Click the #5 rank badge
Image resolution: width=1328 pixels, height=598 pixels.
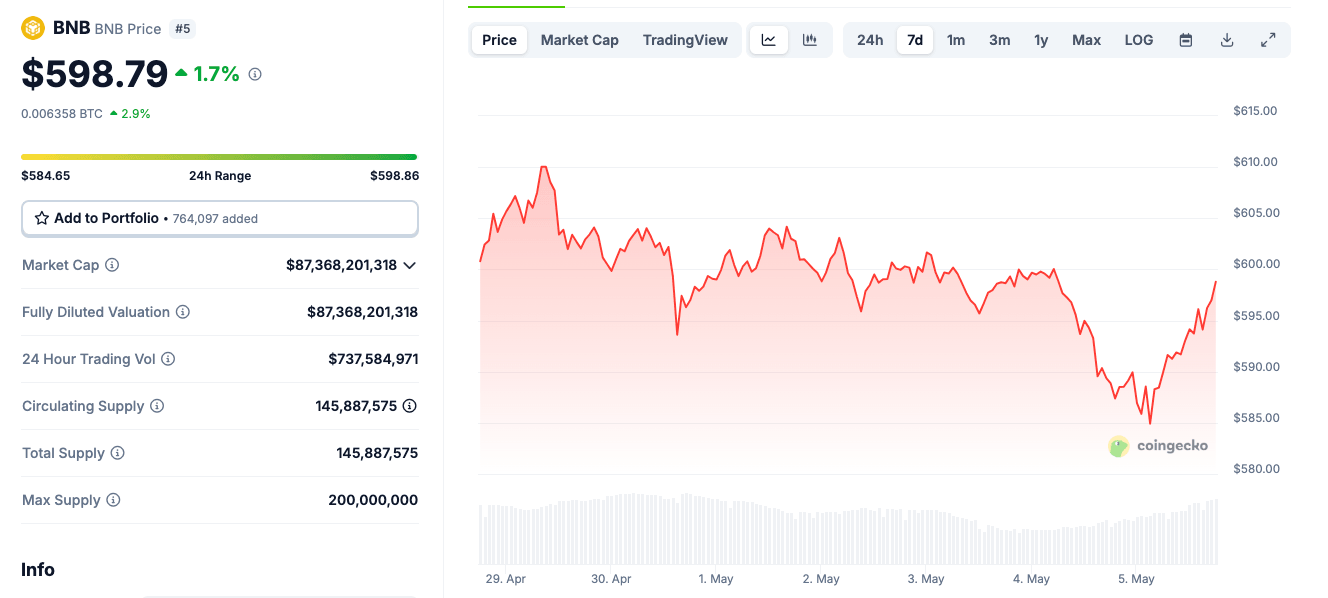(183, 29)
